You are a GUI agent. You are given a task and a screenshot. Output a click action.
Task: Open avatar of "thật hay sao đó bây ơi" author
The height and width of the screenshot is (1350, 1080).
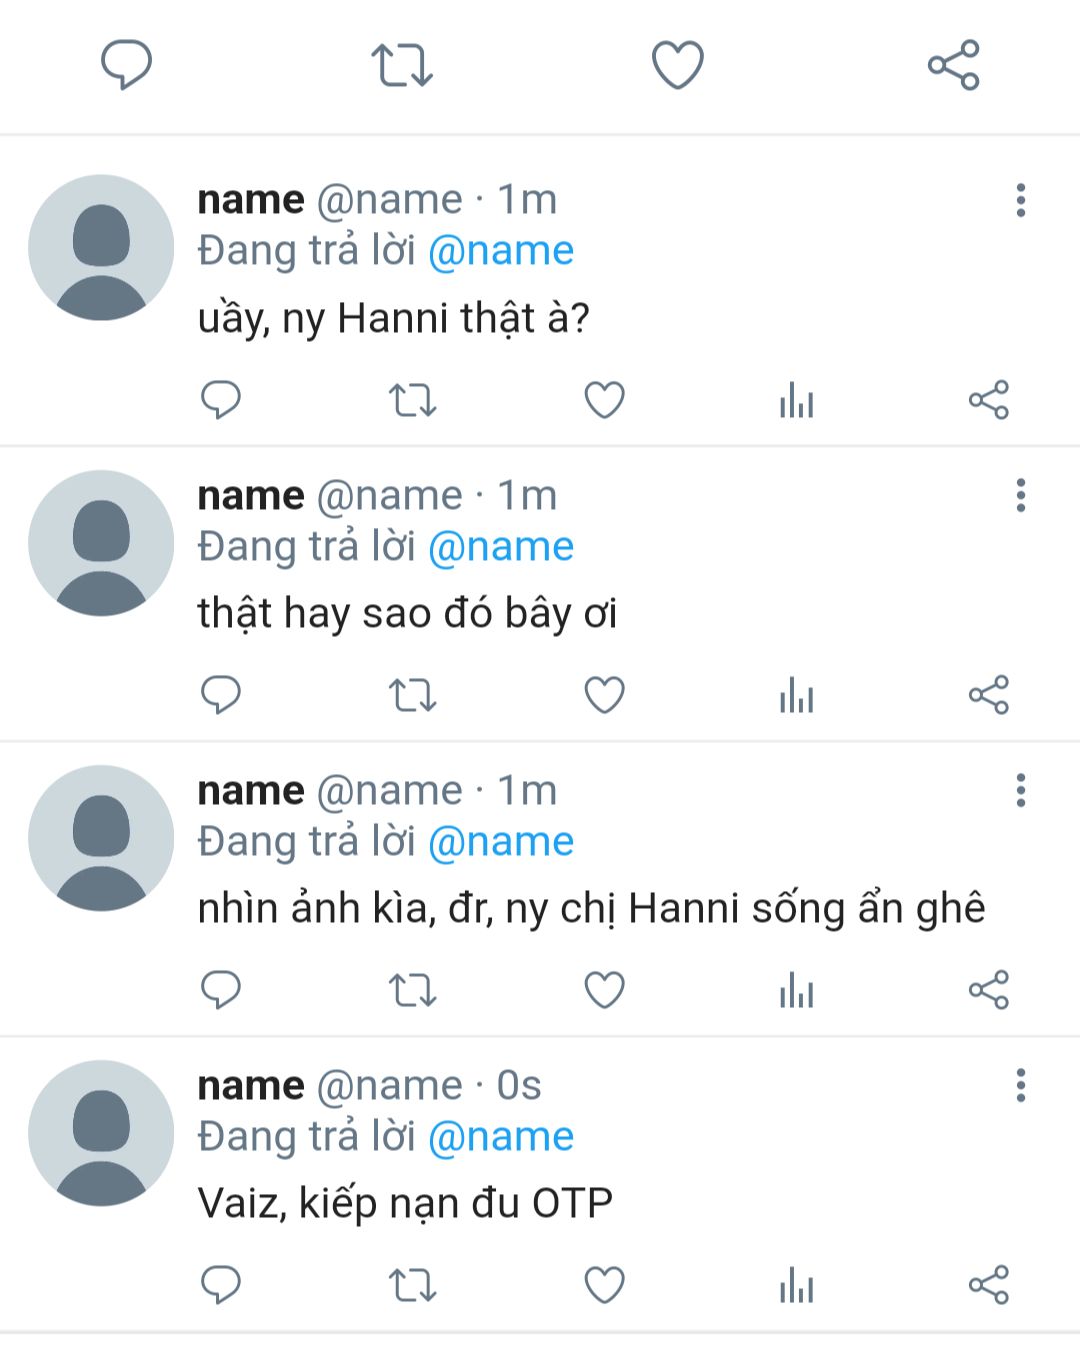click(101, 543)
